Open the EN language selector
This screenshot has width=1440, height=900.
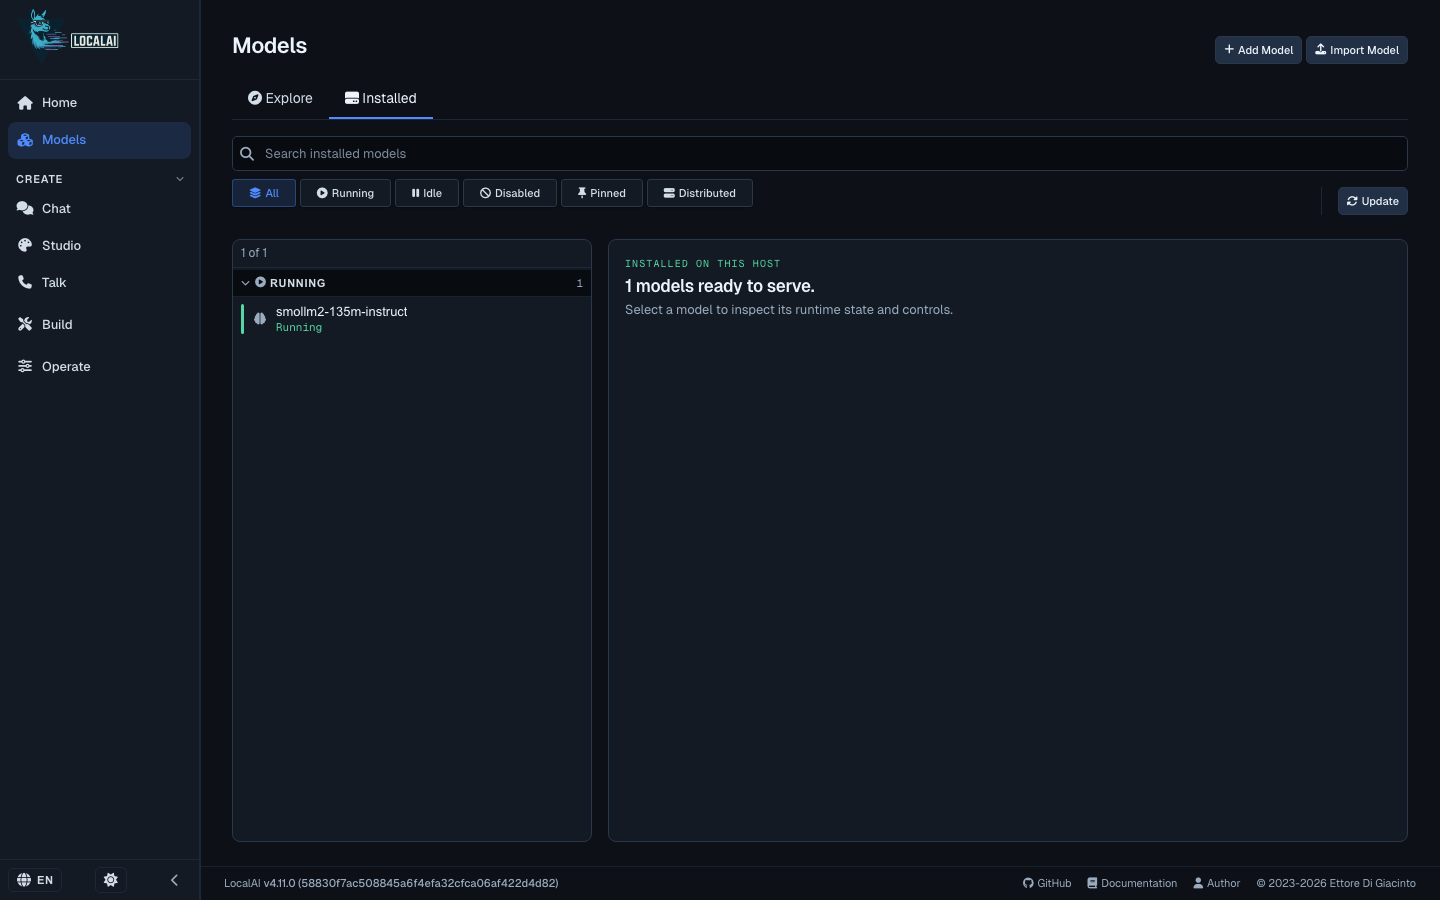tap(35, 880)
